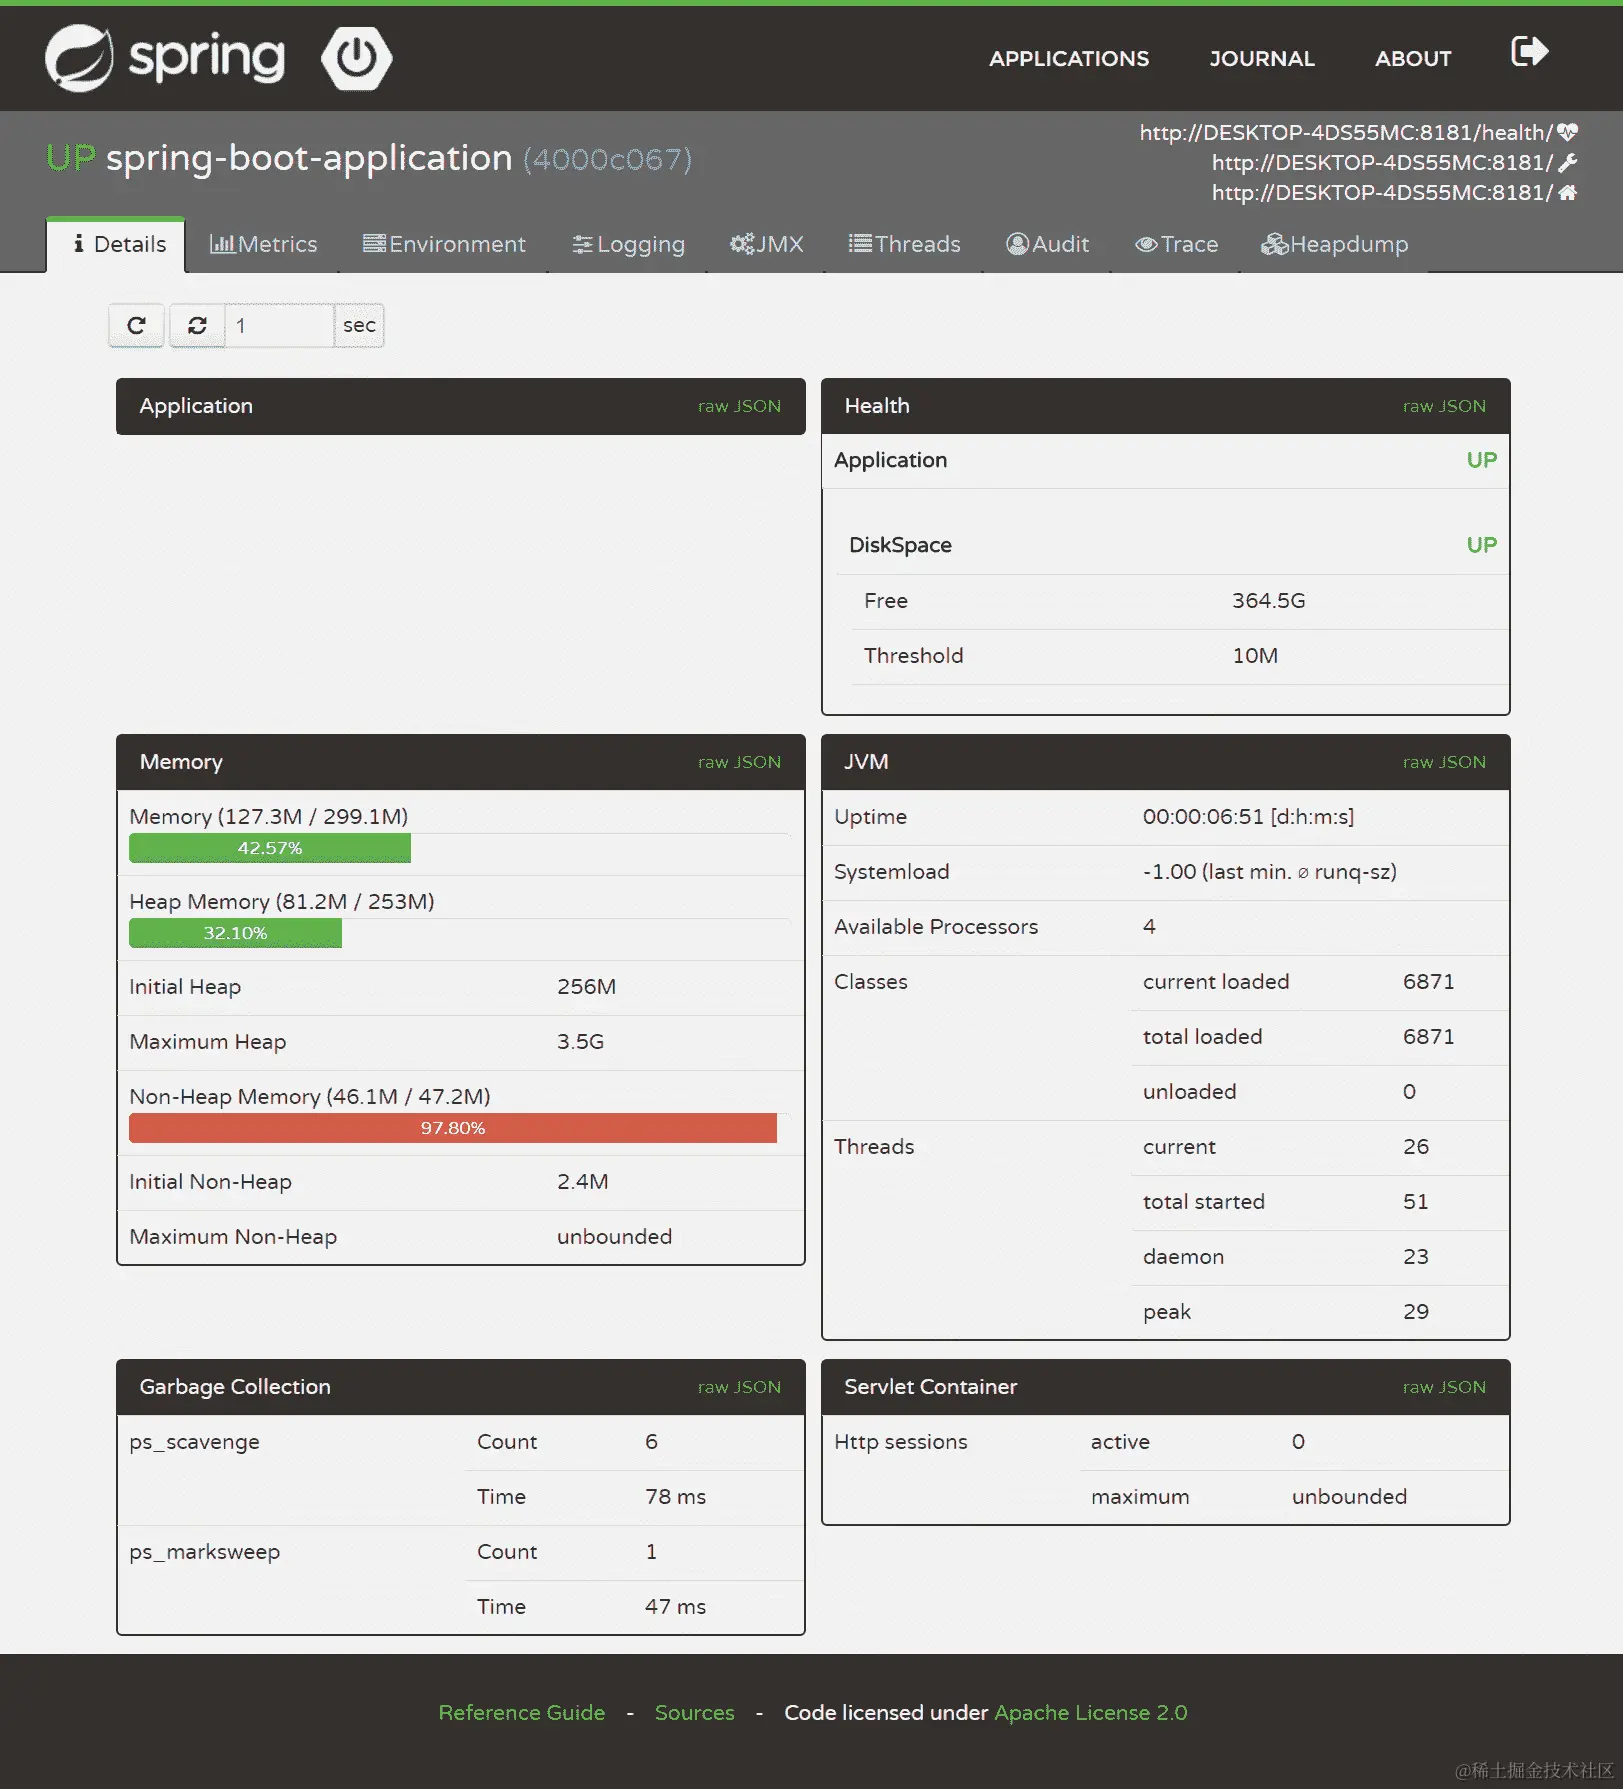
Task: Open raw JSON for Servlet Container
Action: coord(1444,1387)
